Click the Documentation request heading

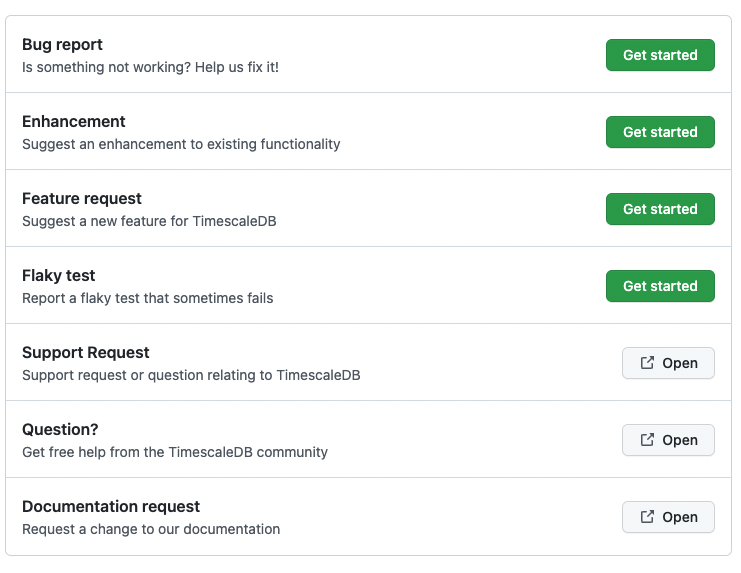tap(111, 507)
